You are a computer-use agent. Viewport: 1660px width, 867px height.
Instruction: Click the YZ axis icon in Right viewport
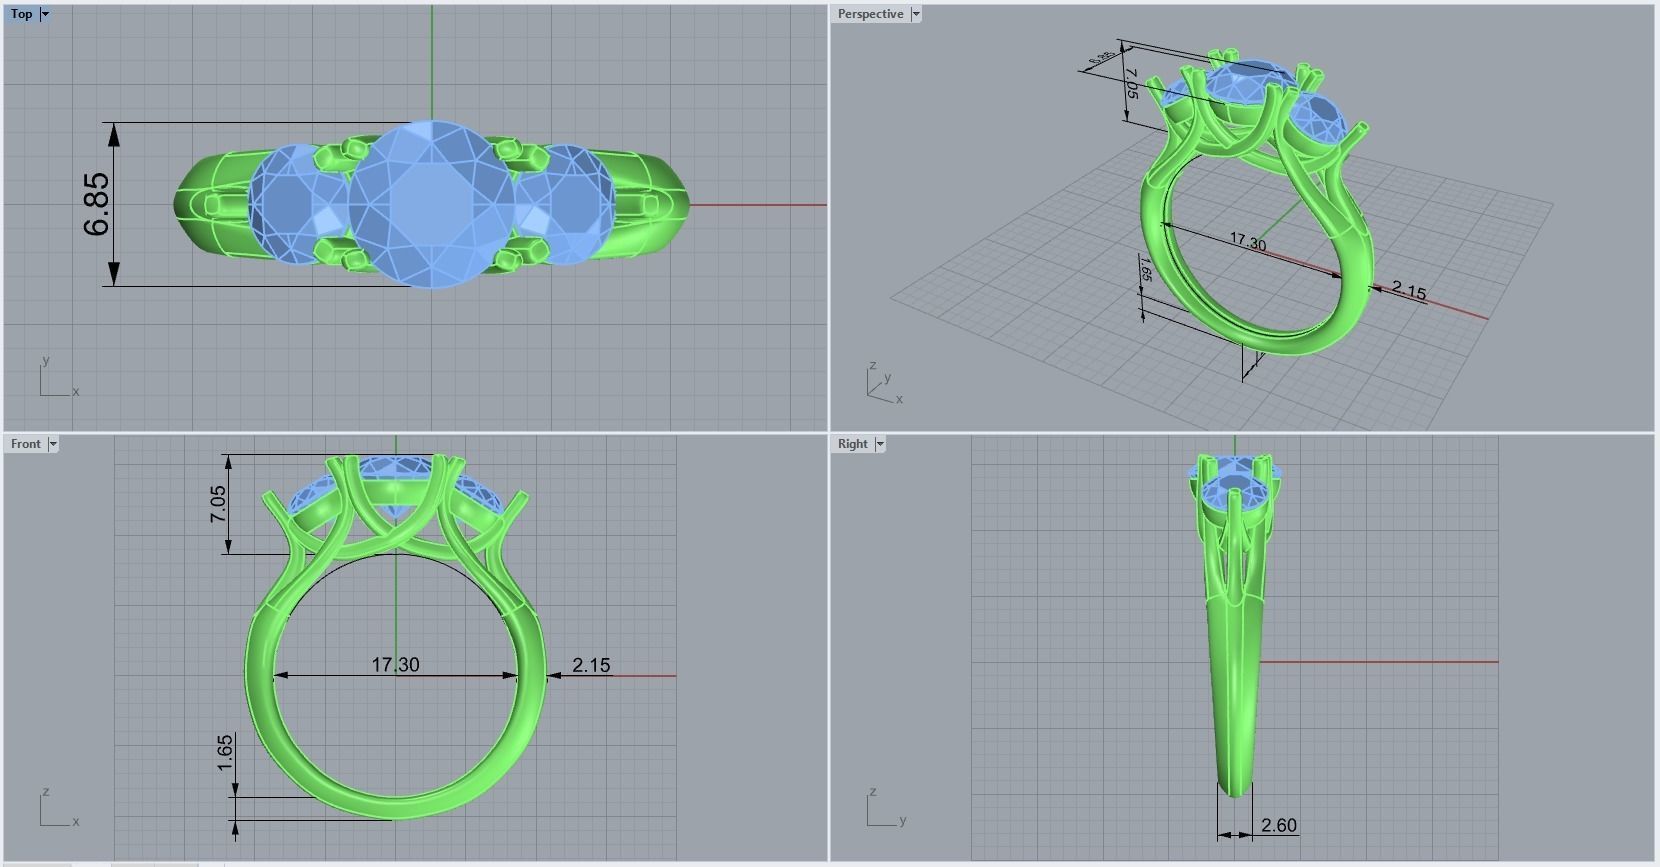click(x=886, y=808)
